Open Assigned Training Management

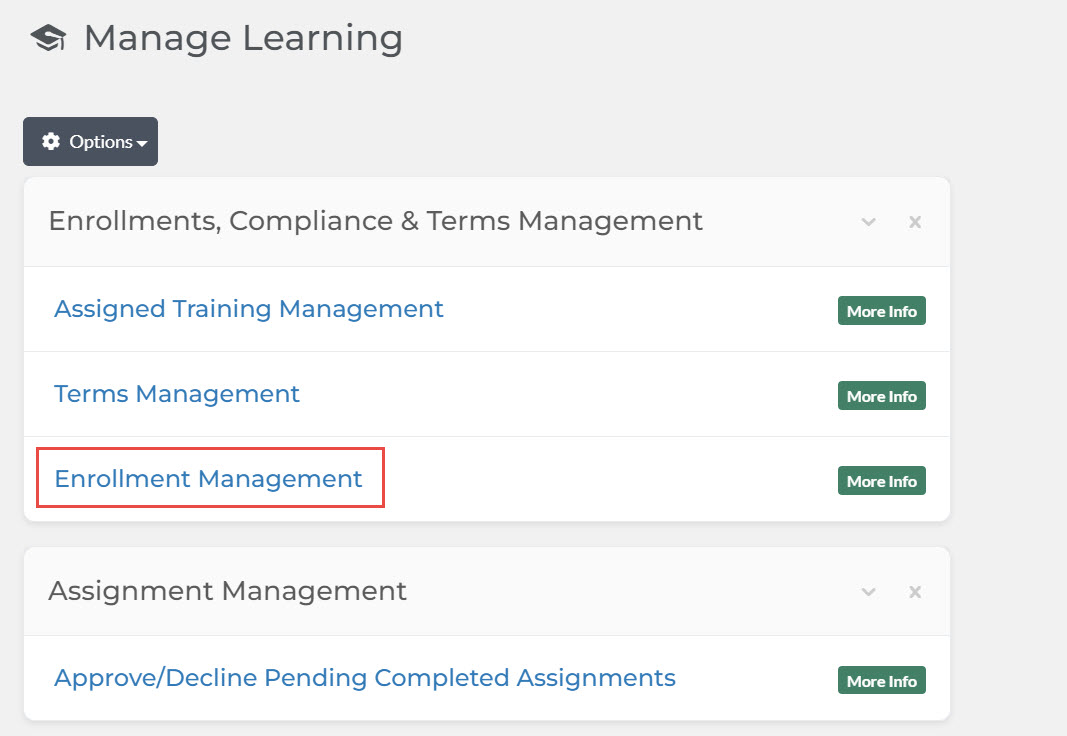click(x=248, y=309)
